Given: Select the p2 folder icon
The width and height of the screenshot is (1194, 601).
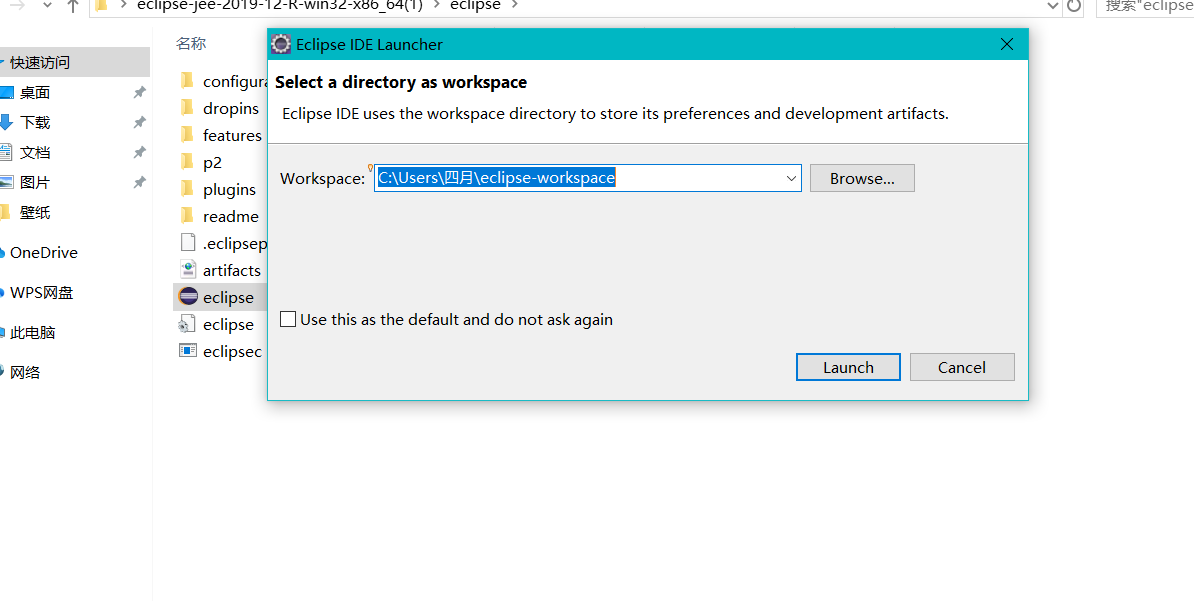Looking at the screenshot, I should pyautogui.click(x=187, y=162).
